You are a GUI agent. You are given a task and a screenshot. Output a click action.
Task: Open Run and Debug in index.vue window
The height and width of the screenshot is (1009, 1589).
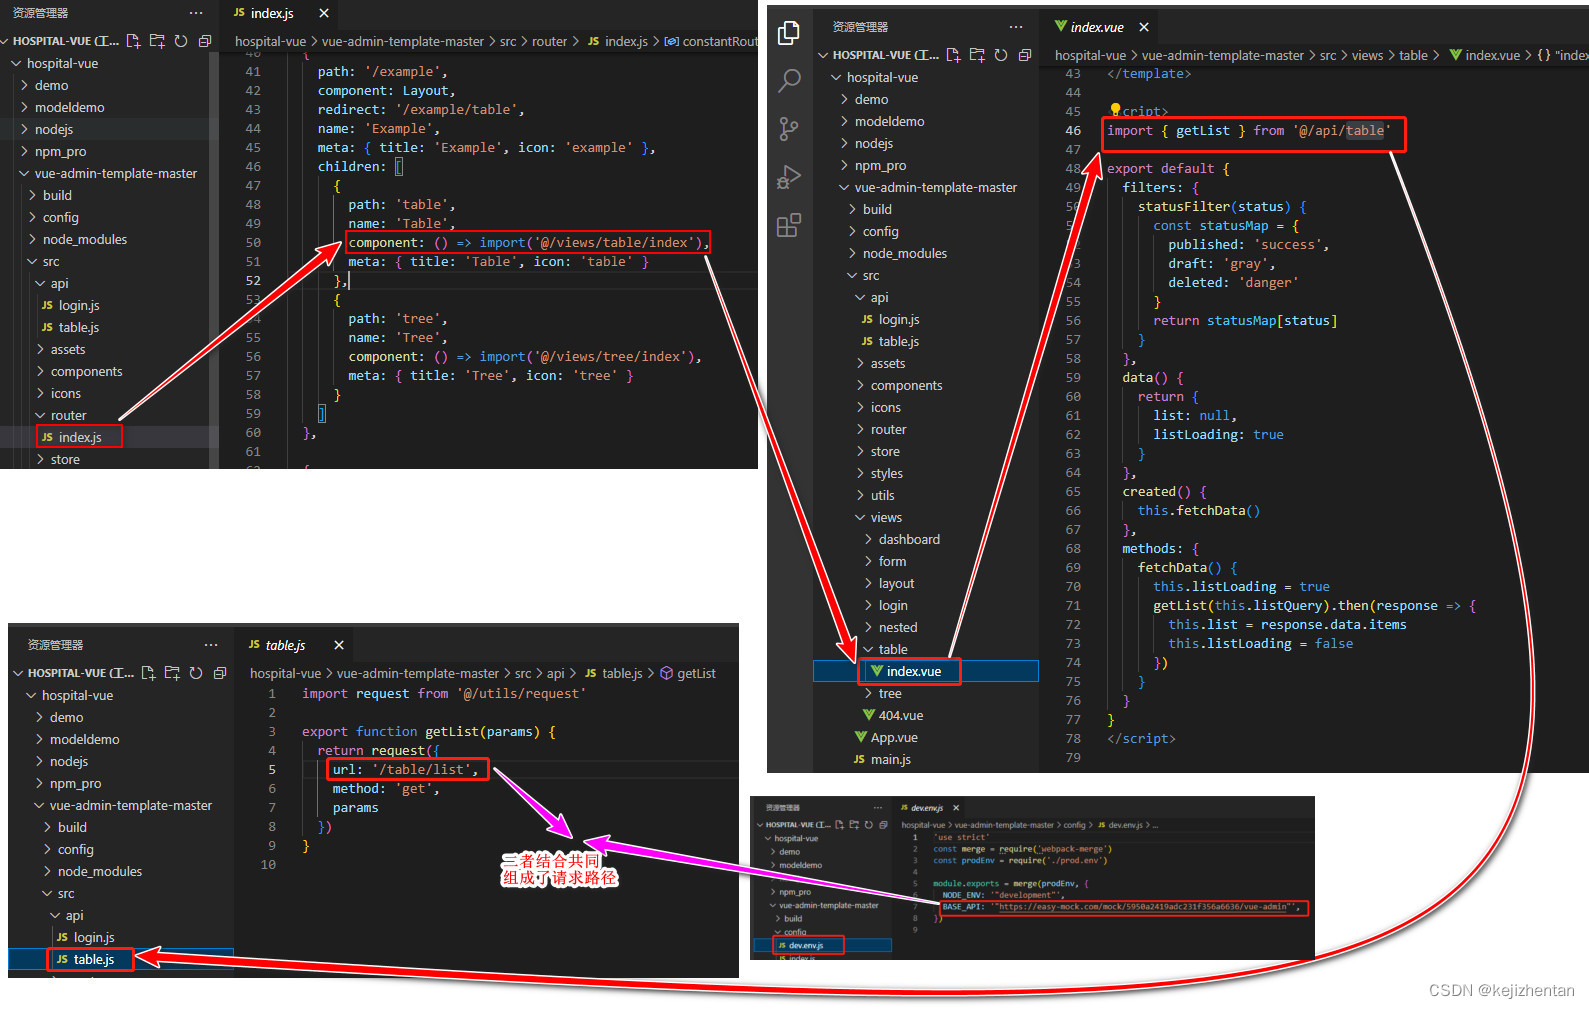789,177
